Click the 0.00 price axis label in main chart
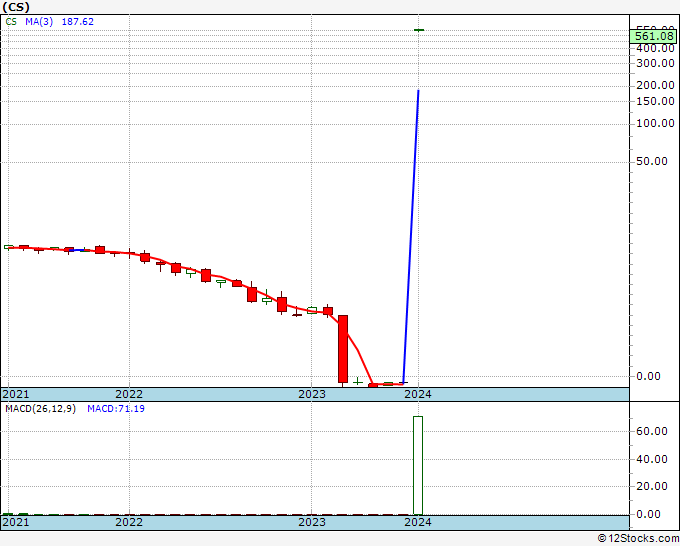 coord(648,376)
